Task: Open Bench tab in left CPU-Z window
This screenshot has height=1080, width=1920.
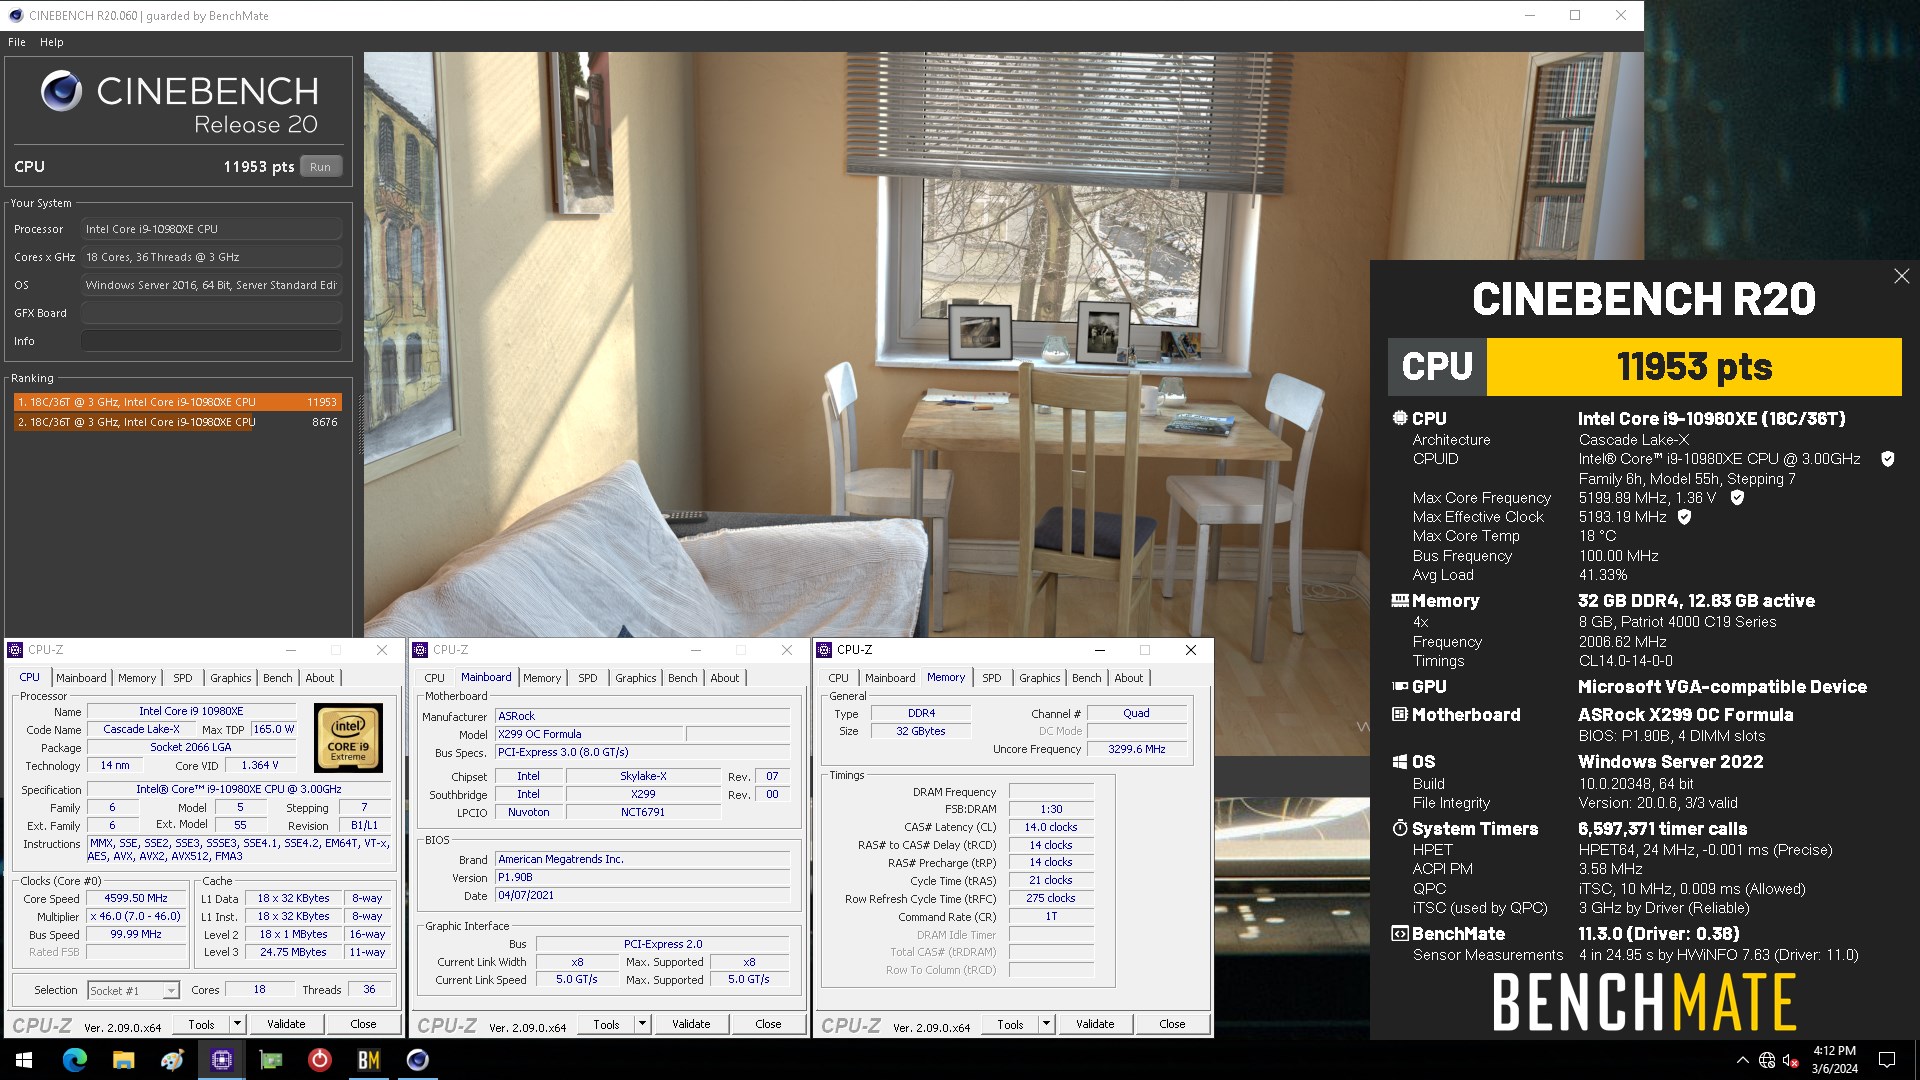Action: pos(278,678)
